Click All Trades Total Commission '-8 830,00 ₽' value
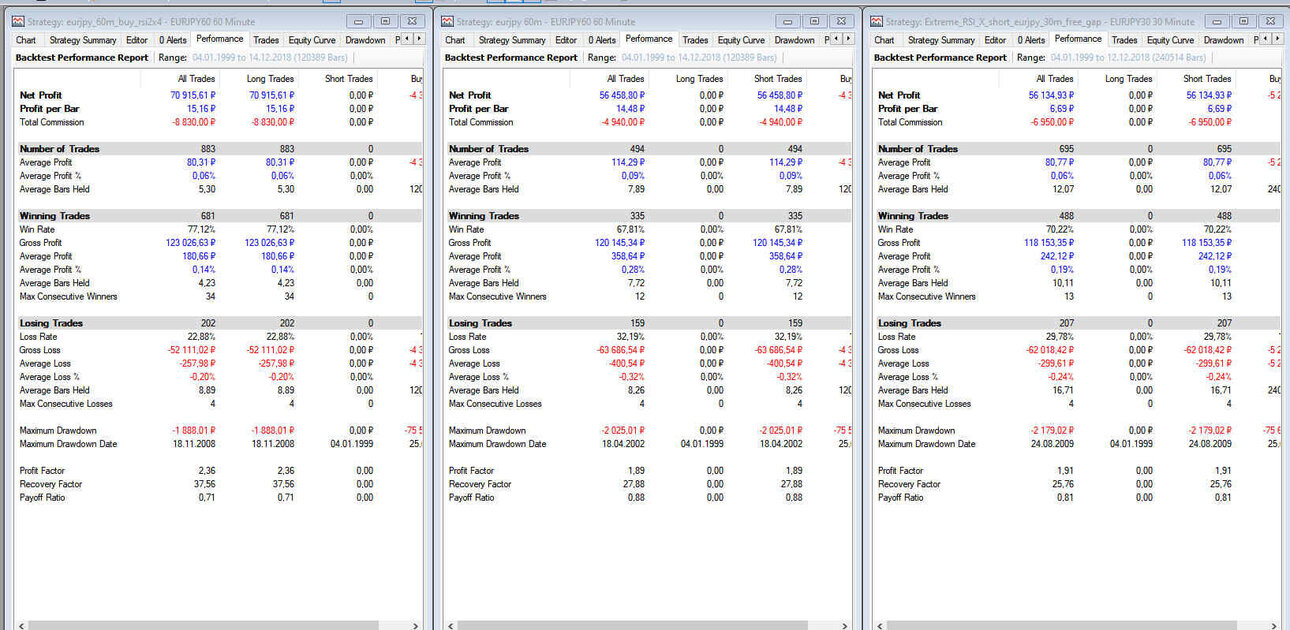Image resolution: width=1290 pixels, height=630 pixels. click(193, 122)
